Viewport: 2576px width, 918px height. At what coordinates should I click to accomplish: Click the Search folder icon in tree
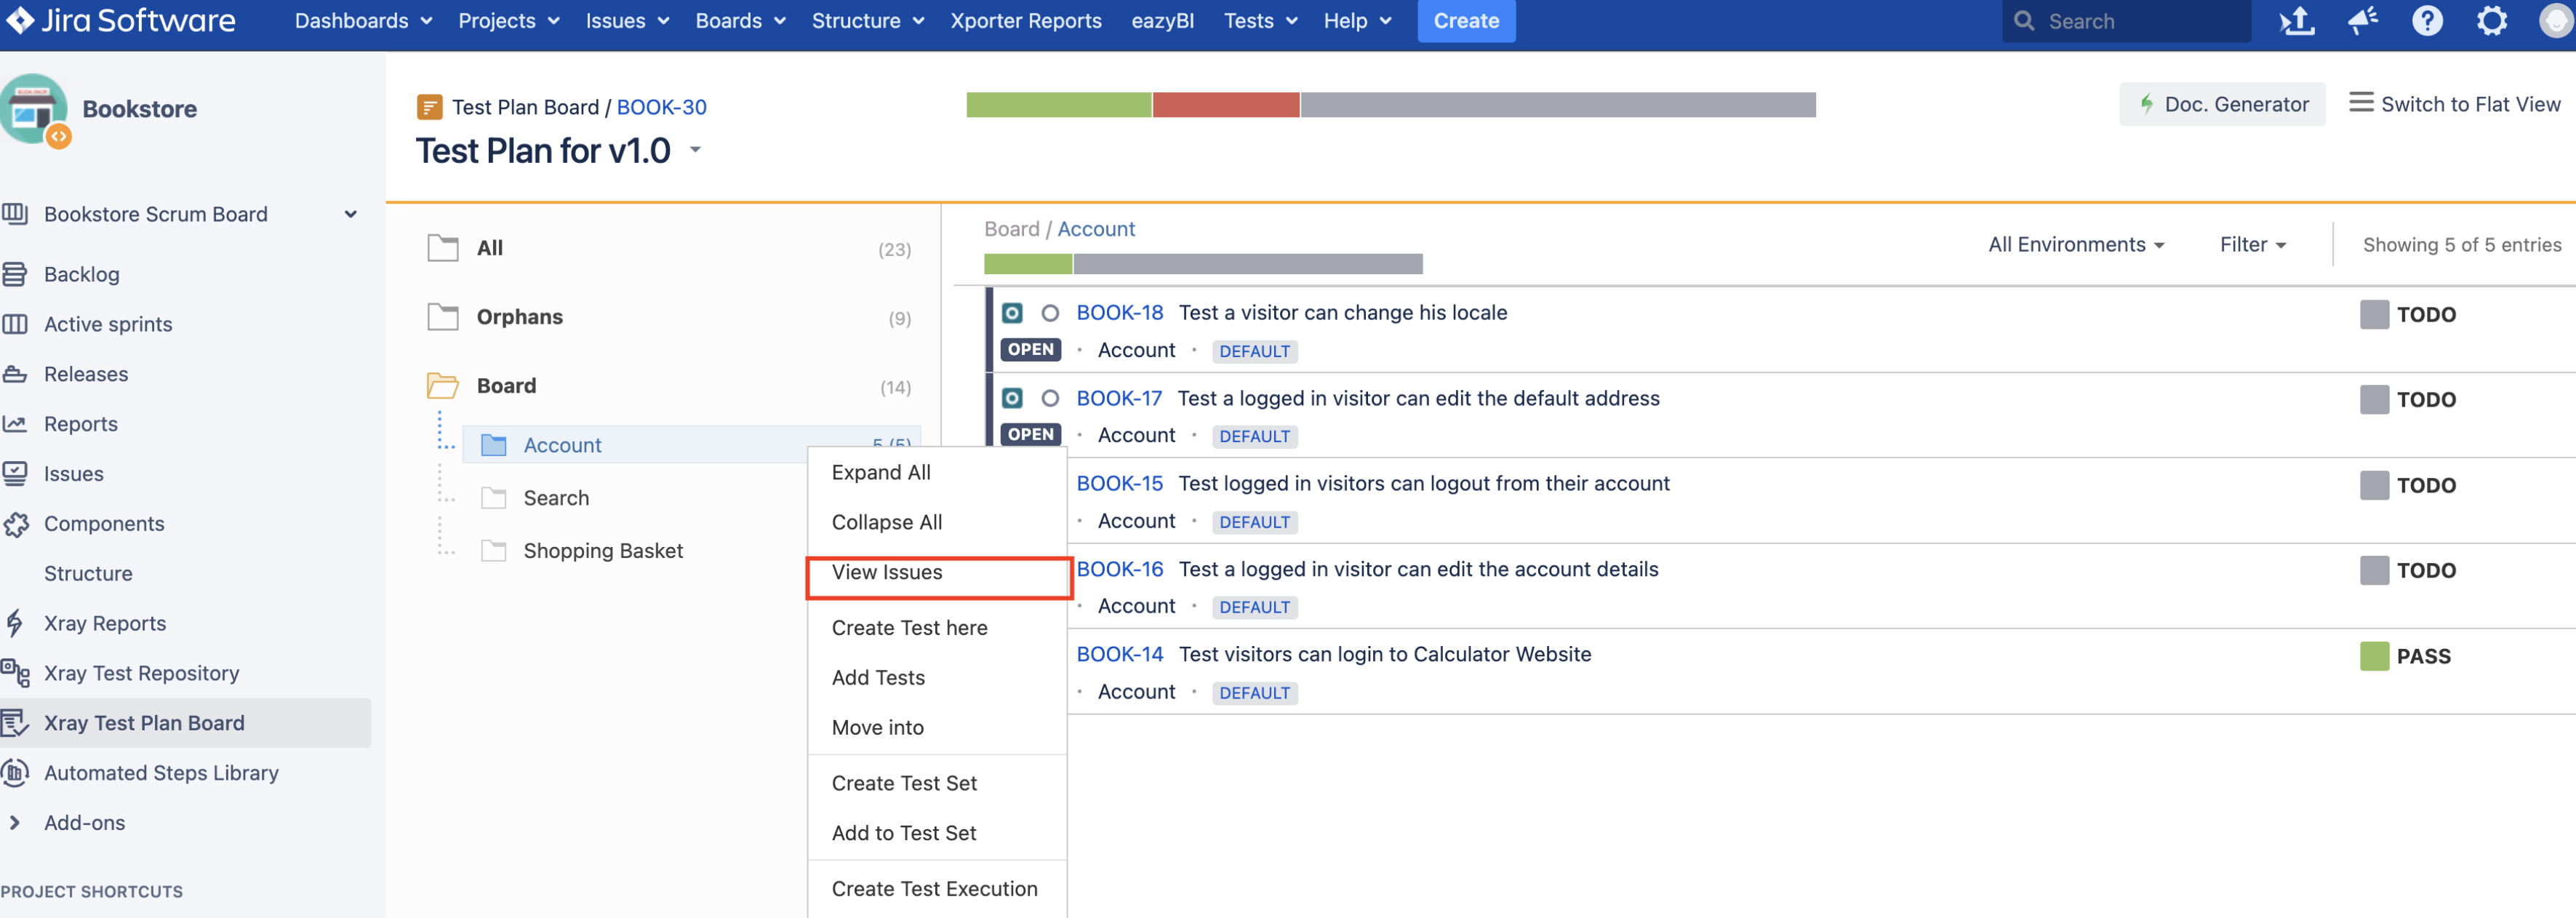494,498
